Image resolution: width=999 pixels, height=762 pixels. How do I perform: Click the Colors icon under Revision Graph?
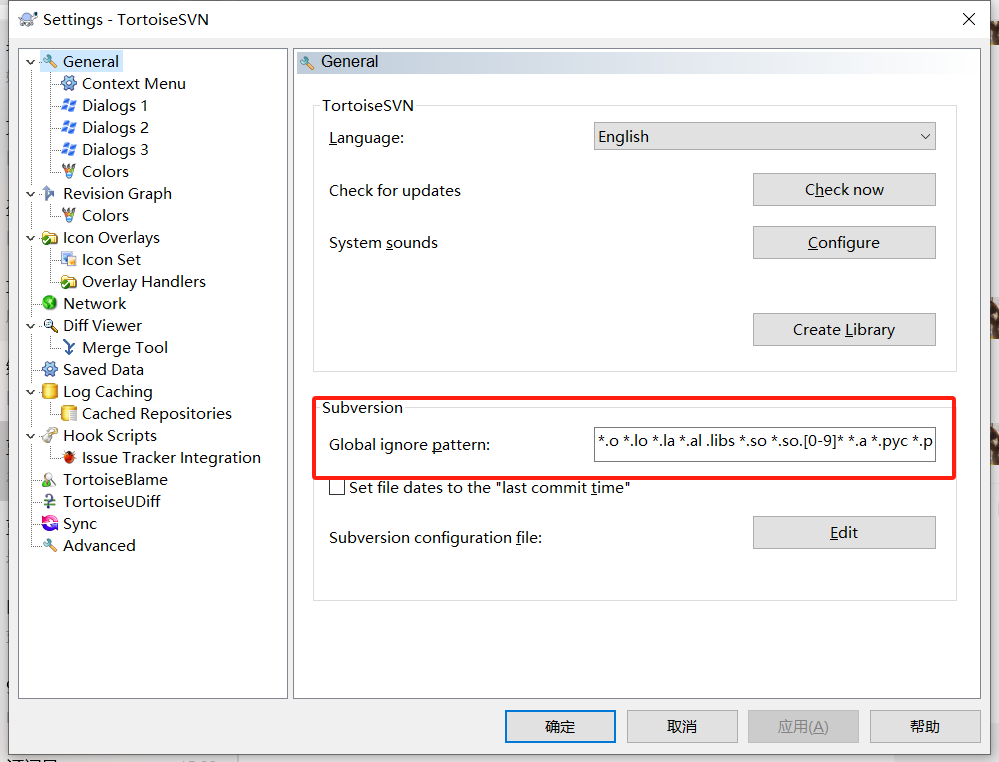click(69, 215)
